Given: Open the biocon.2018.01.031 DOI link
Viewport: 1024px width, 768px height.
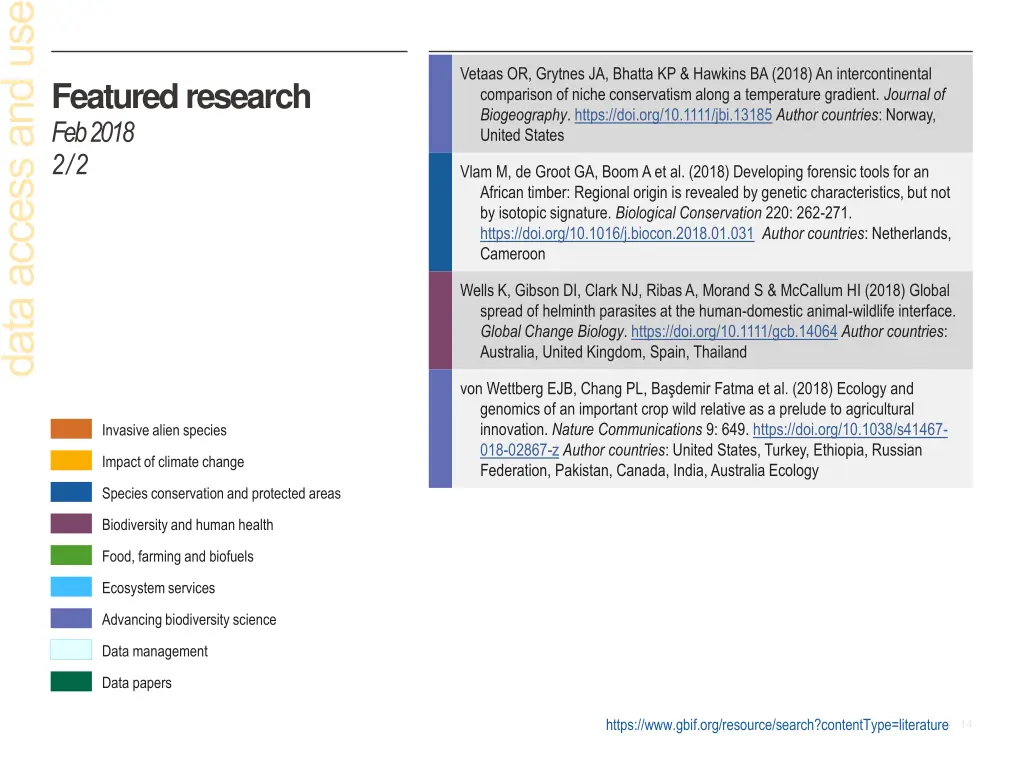Looking at the screenshot, I should pyautogui.click(x=616, y=234).
